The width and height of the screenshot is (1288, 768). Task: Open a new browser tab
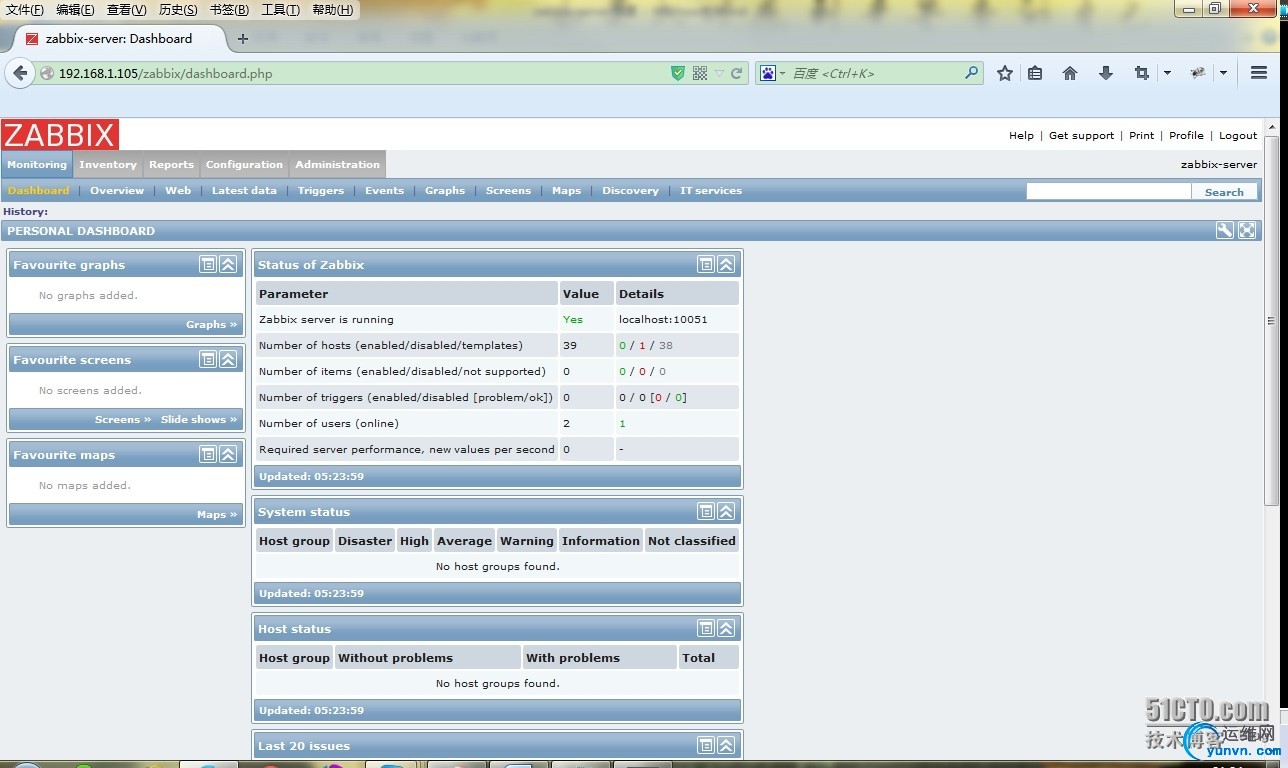[242, 39]
